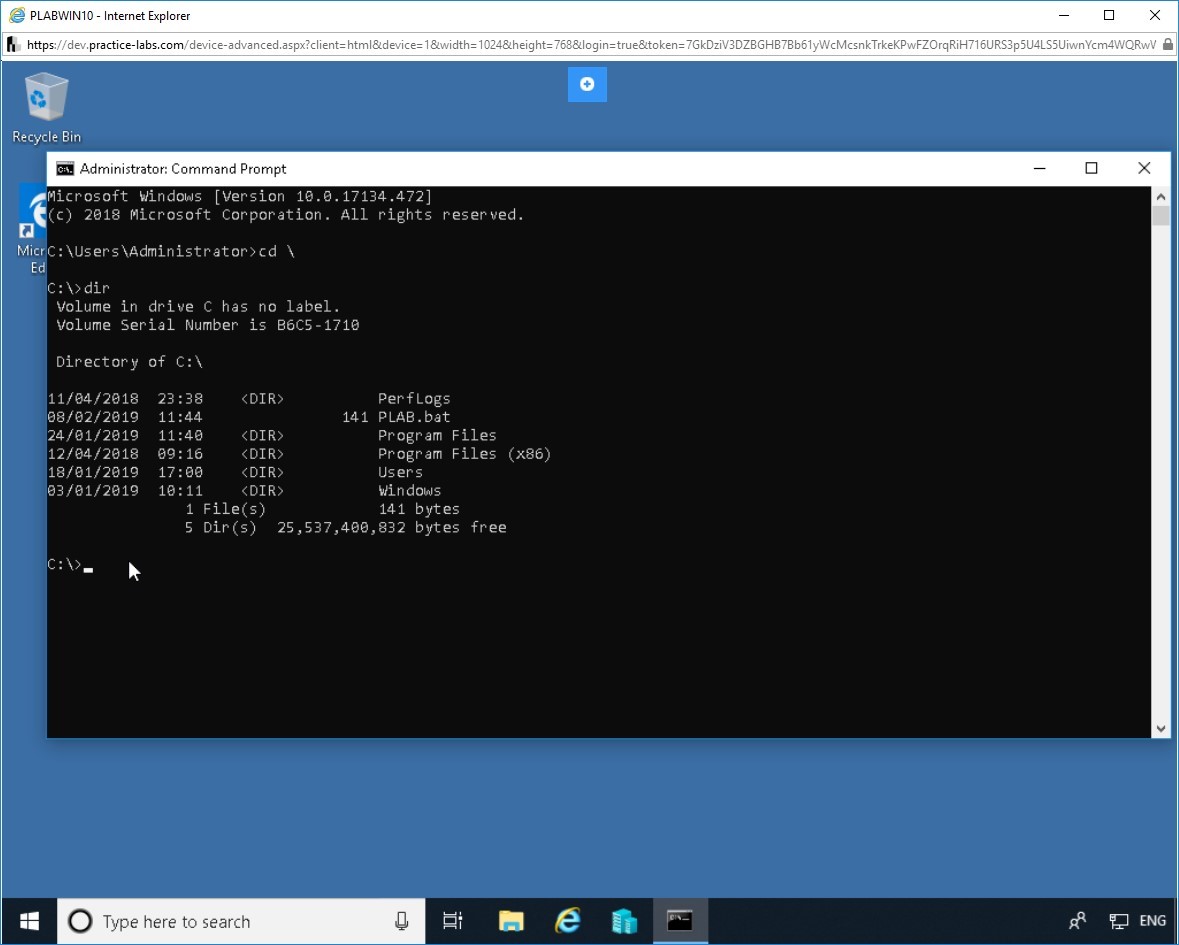
Task: Open the People icon in system tray
Action: (1077, 921)
